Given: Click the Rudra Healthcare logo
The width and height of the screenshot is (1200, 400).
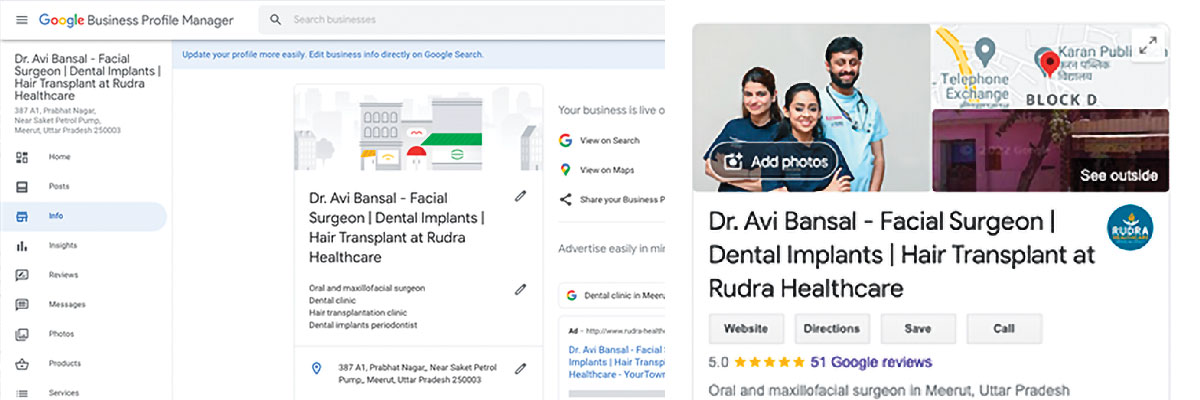Looking at the screenshot, I should tap(1129, 227).
